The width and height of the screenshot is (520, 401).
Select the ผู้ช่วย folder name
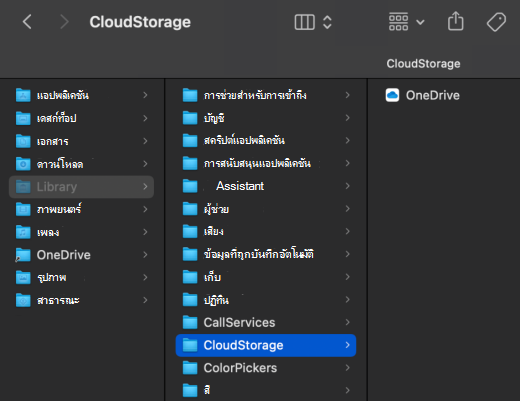click(216, 209)
